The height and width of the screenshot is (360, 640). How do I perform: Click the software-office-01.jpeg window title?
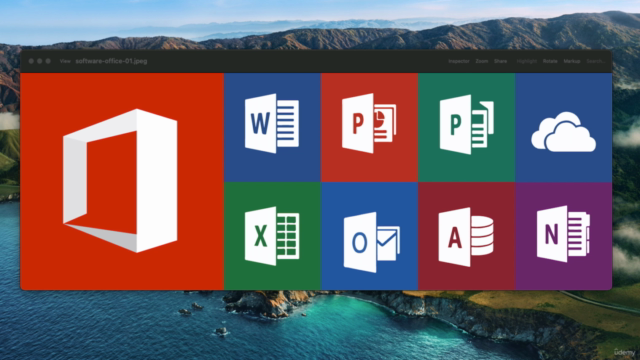pos(111,61)
